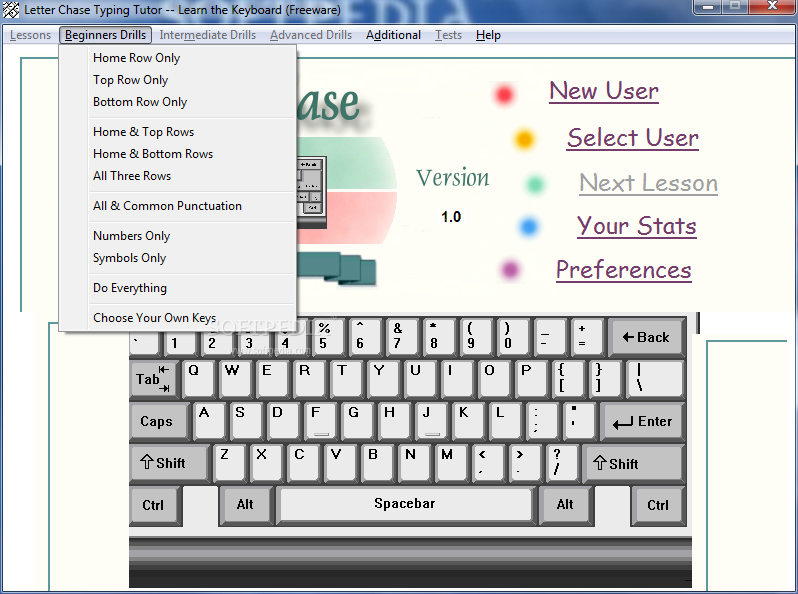Viewport: 798px width, 594px height.
Task: Click the right Alt key
Action: (x=565, y=504)
